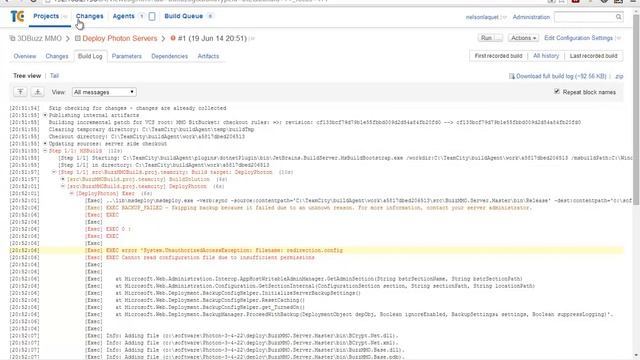This screenshot has width=640, height=360.
Task: Open Administration link
Action: [531, 17]
